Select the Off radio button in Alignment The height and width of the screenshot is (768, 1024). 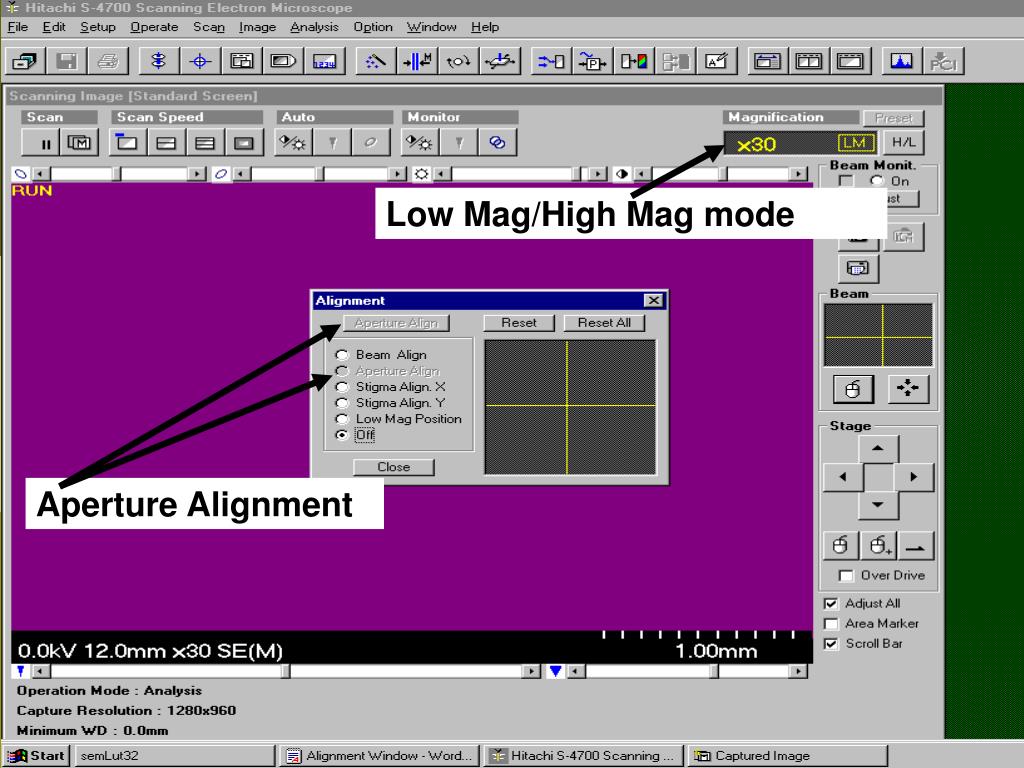[341, 435]
